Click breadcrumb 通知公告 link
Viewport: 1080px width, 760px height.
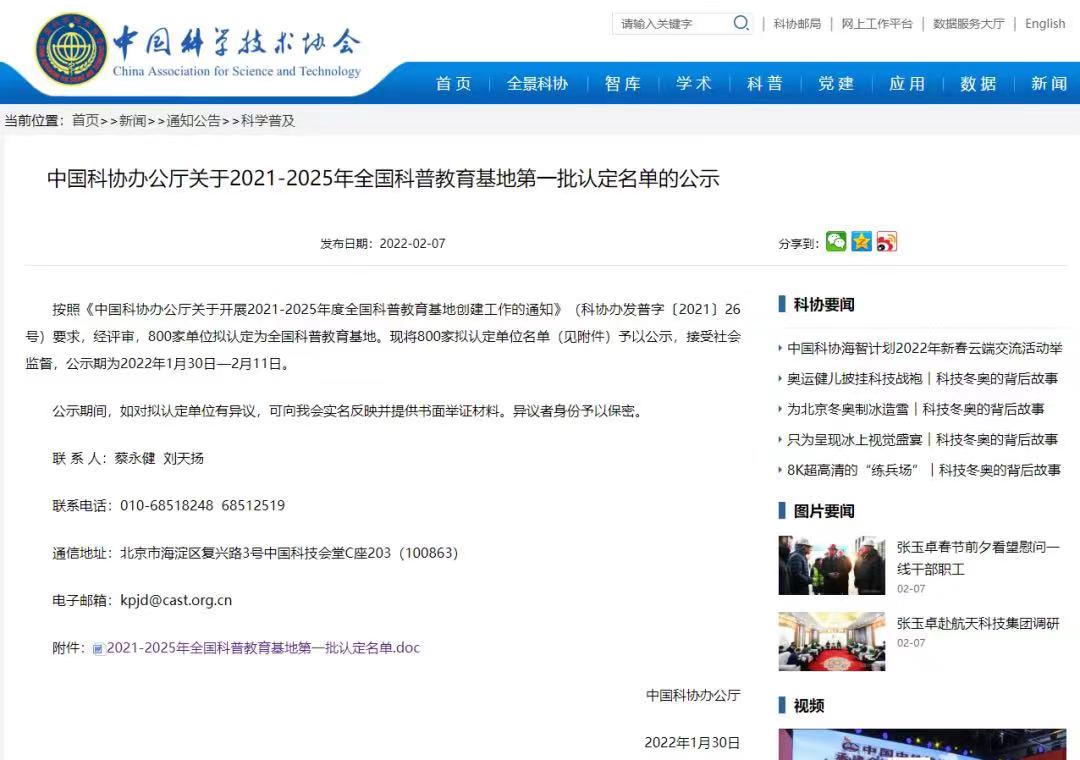(194, 121)
